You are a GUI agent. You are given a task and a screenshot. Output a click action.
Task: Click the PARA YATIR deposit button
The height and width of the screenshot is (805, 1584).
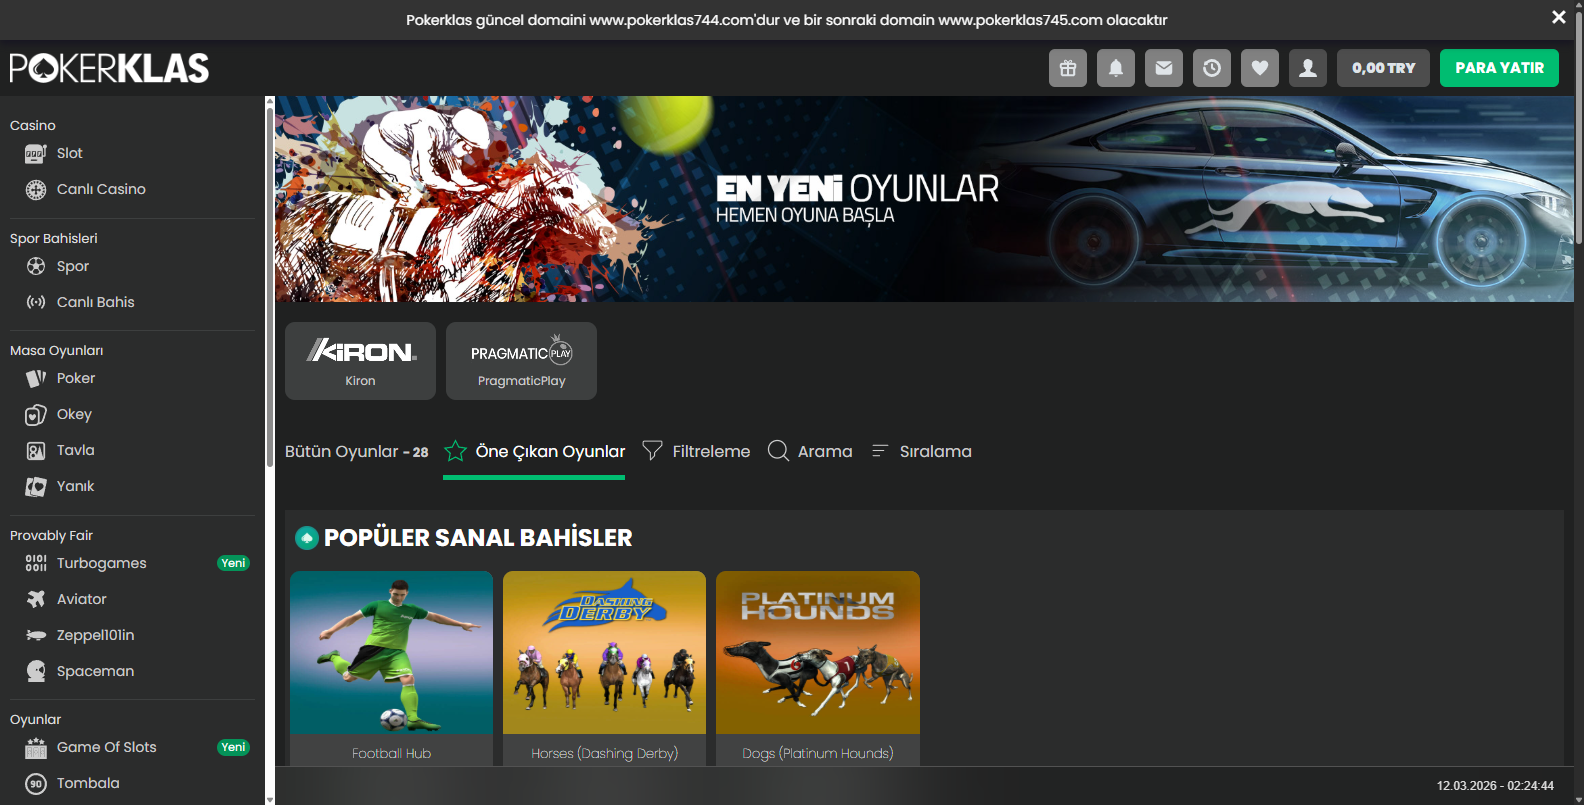[1499, 68]
